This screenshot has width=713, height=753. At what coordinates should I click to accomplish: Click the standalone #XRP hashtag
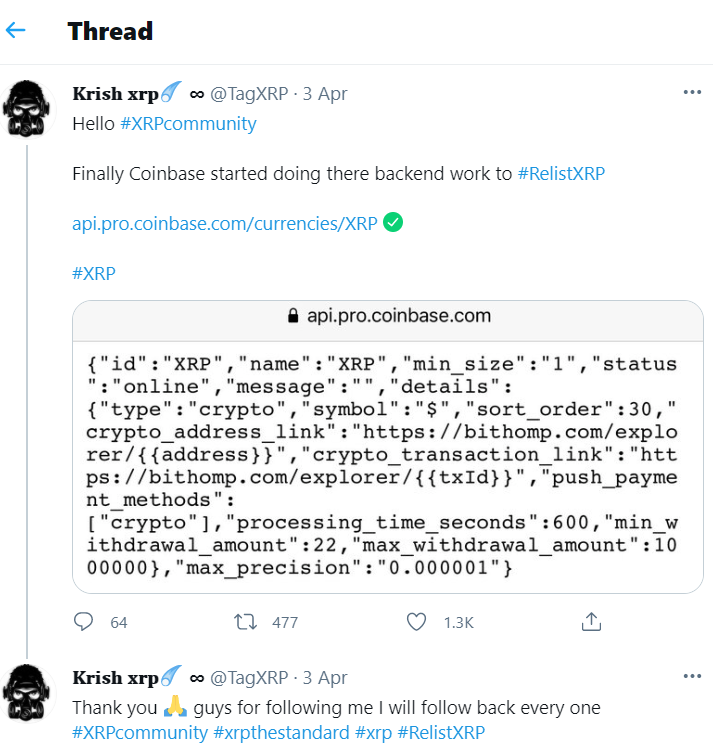(94, 273)
